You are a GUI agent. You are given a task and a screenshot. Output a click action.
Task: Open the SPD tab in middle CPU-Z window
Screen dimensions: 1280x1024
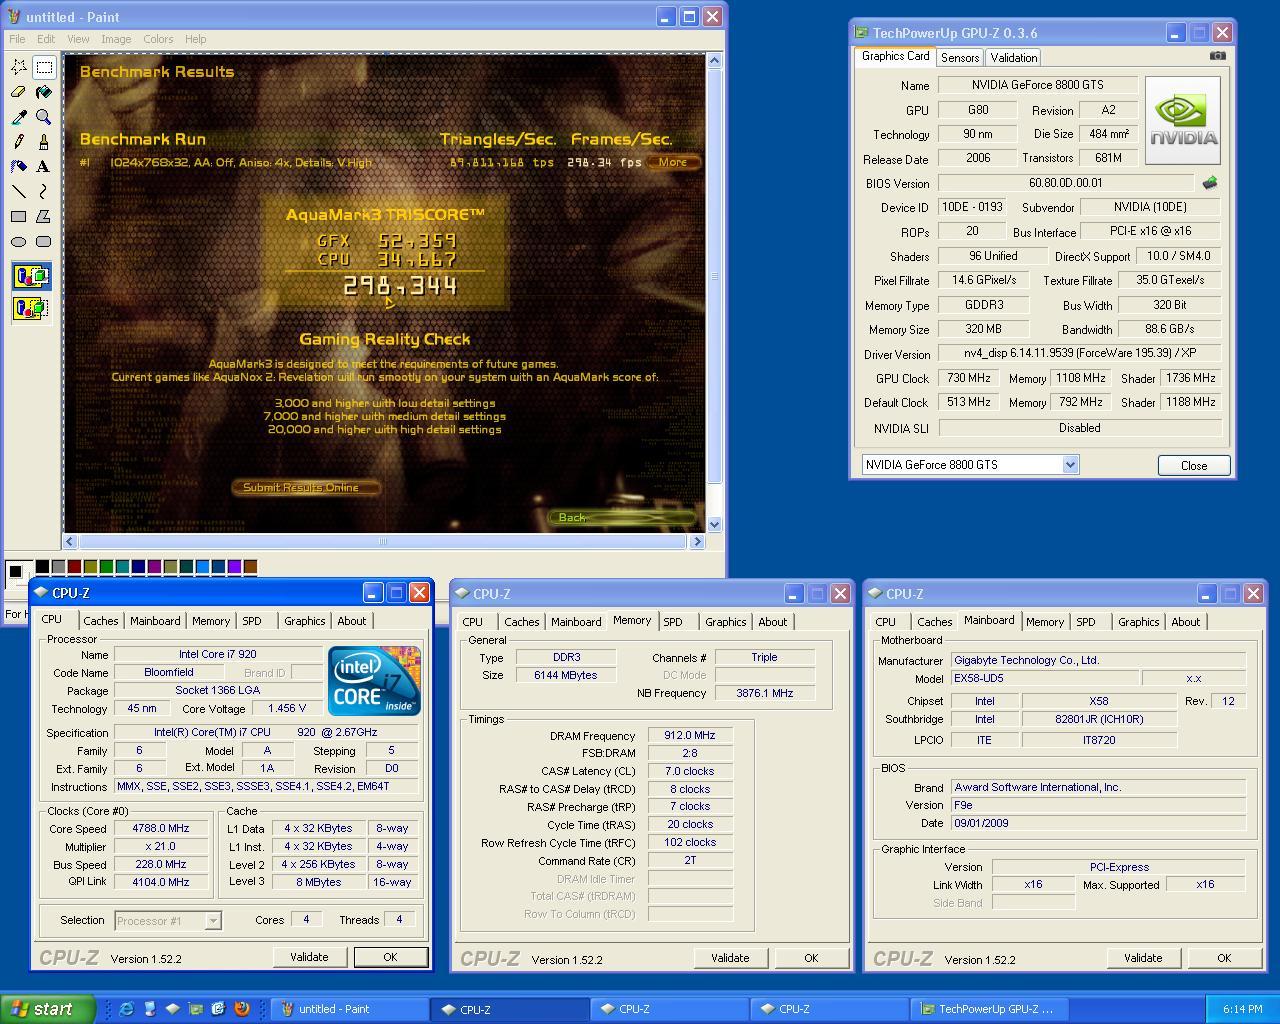tap(673, 622)
